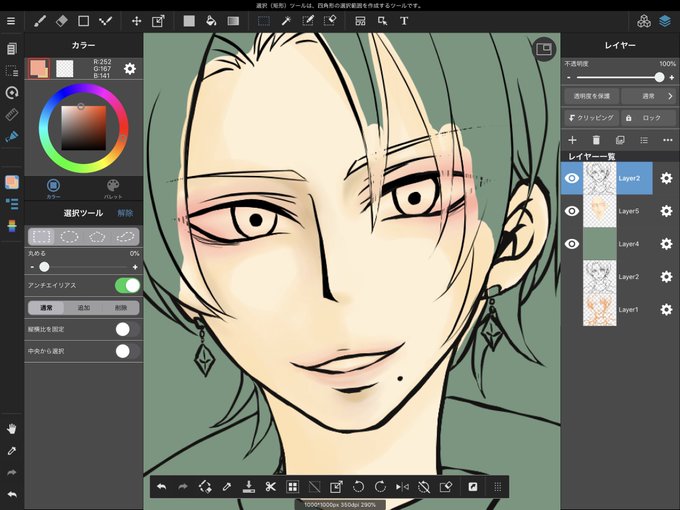Open the hamburger main menu
This screenshot has width=680, height=510.
[x=11, y=21]
